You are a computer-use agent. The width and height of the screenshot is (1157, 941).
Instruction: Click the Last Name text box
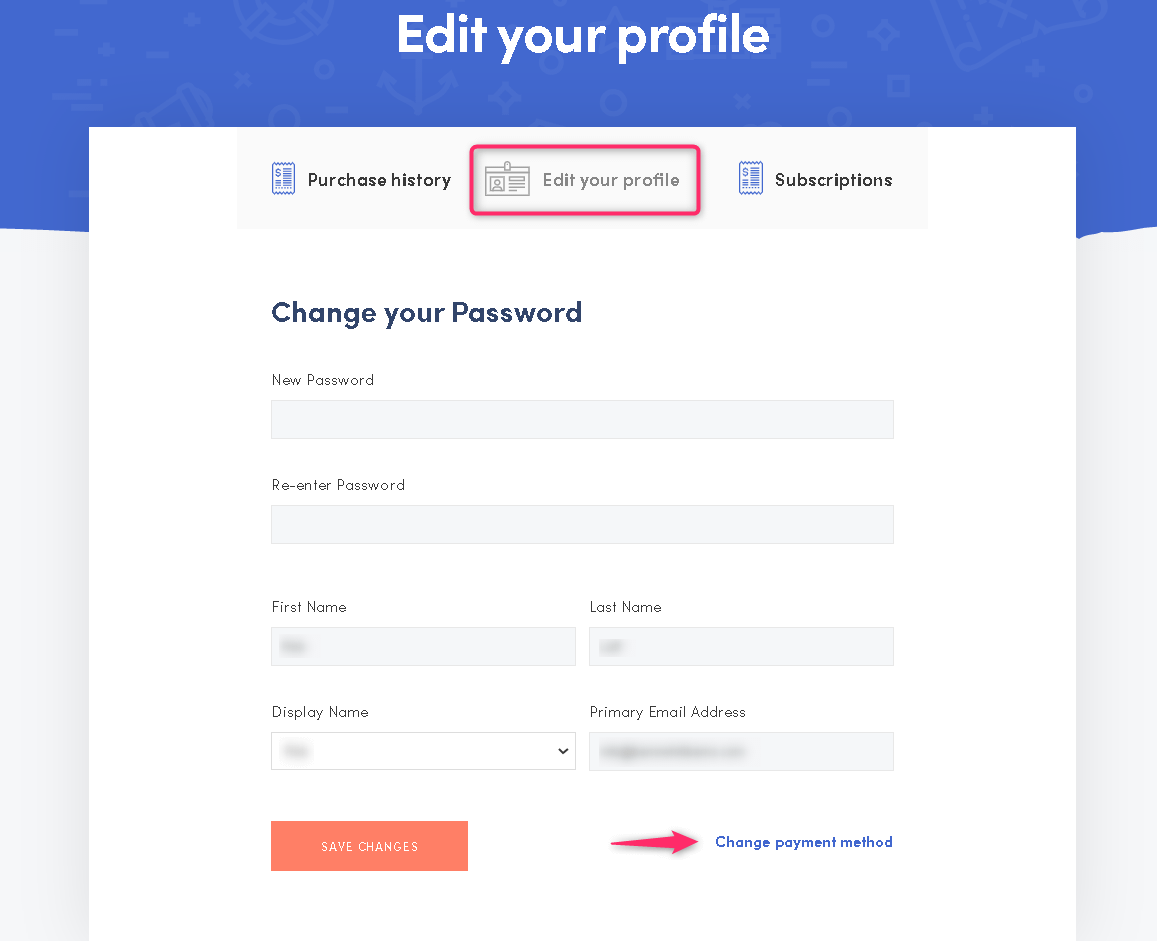pos(741,647)
